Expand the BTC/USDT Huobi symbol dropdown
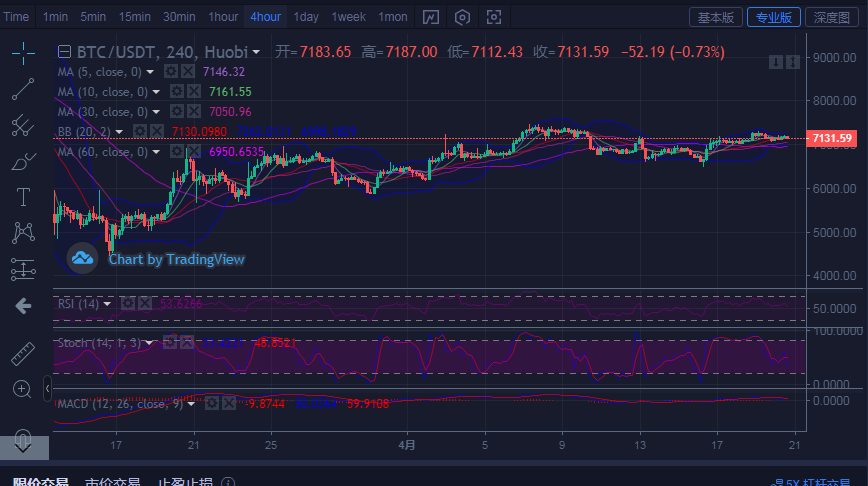868x486 pixels. (256, 52)
